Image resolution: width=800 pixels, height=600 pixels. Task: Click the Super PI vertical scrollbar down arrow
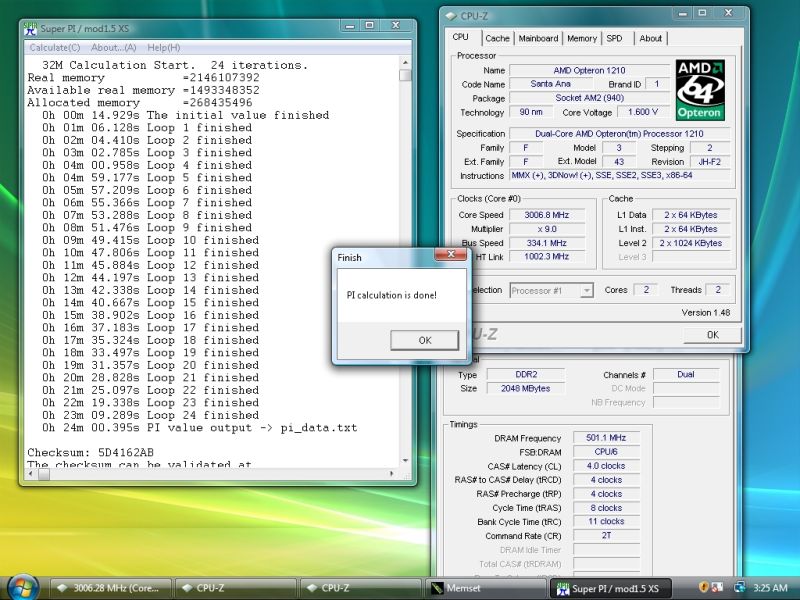[405, 460]
